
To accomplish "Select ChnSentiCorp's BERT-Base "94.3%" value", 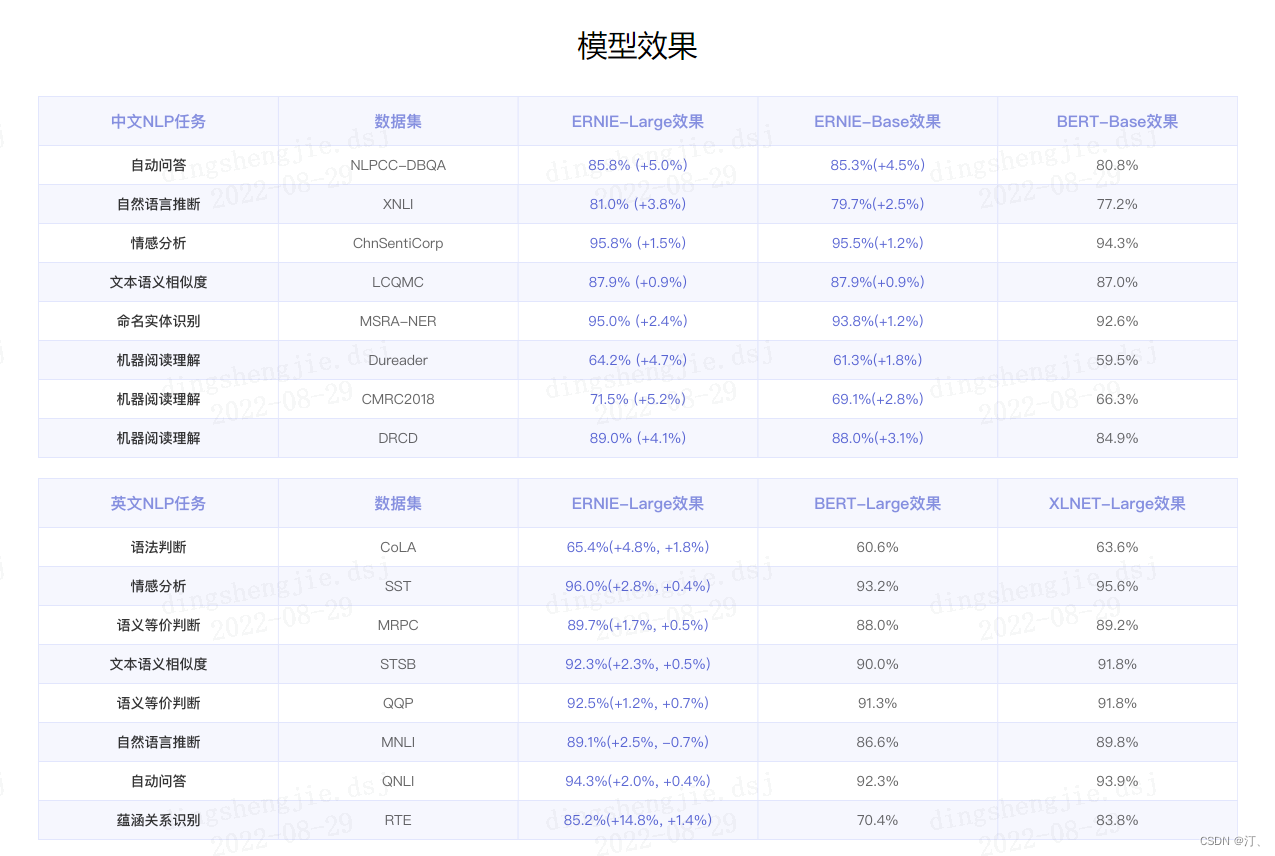I will click(1117, 243).
